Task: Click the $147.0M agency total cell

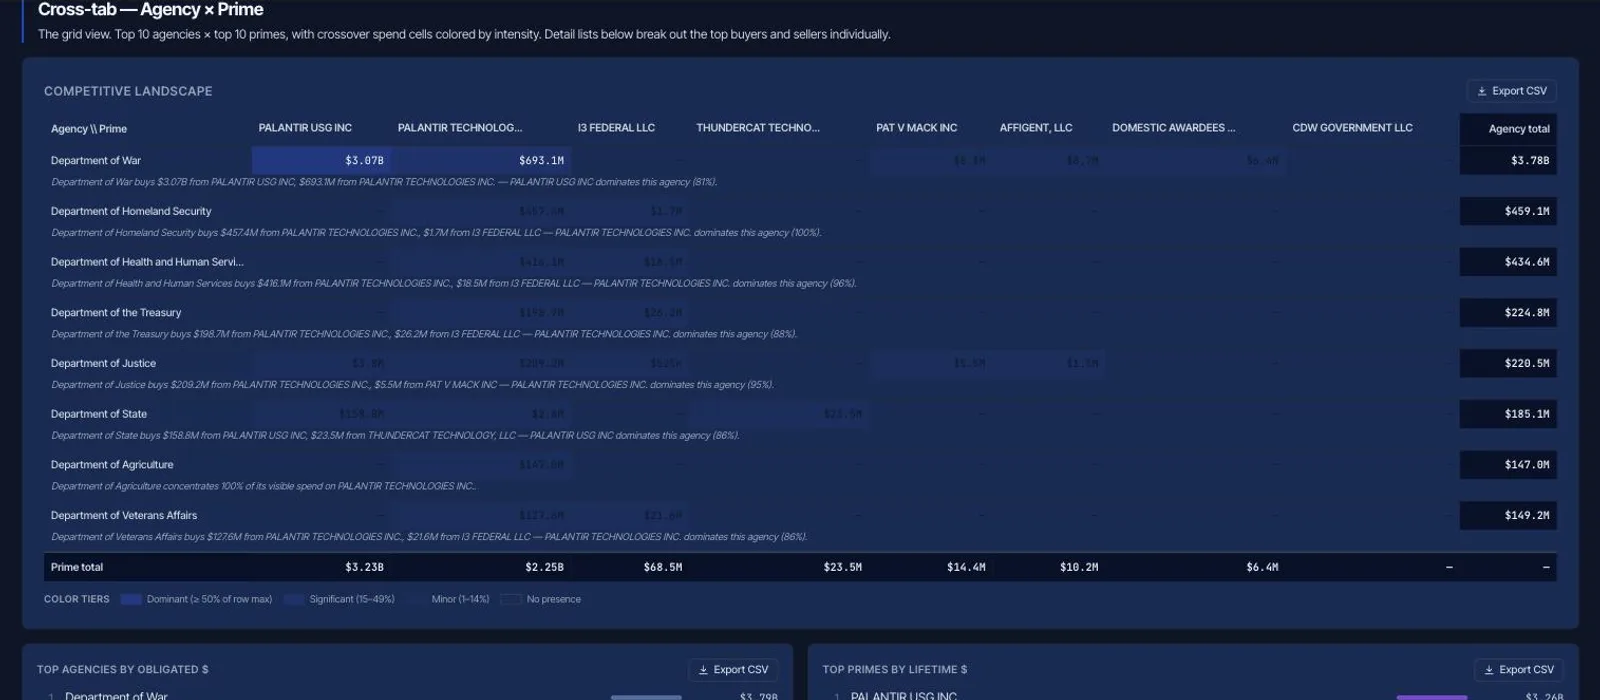Action: [x=1508, y=465]
